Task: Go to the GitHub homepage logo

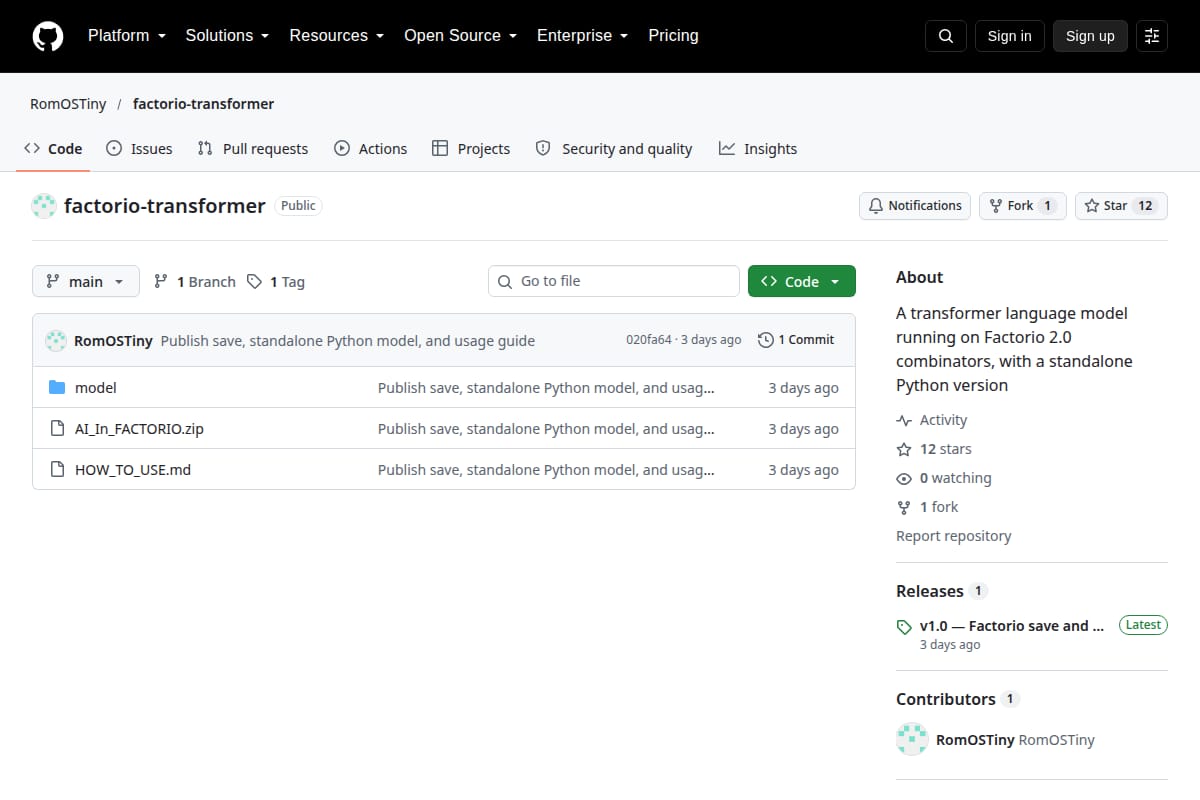Action: tap(48, 36)
